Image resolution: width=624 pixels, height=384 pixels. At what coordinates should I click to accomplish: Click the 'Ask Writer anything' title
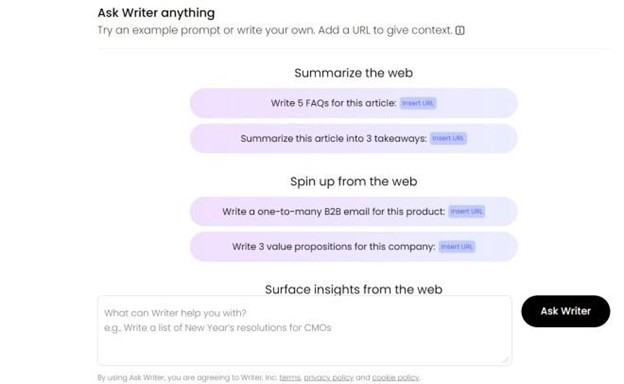156,13
